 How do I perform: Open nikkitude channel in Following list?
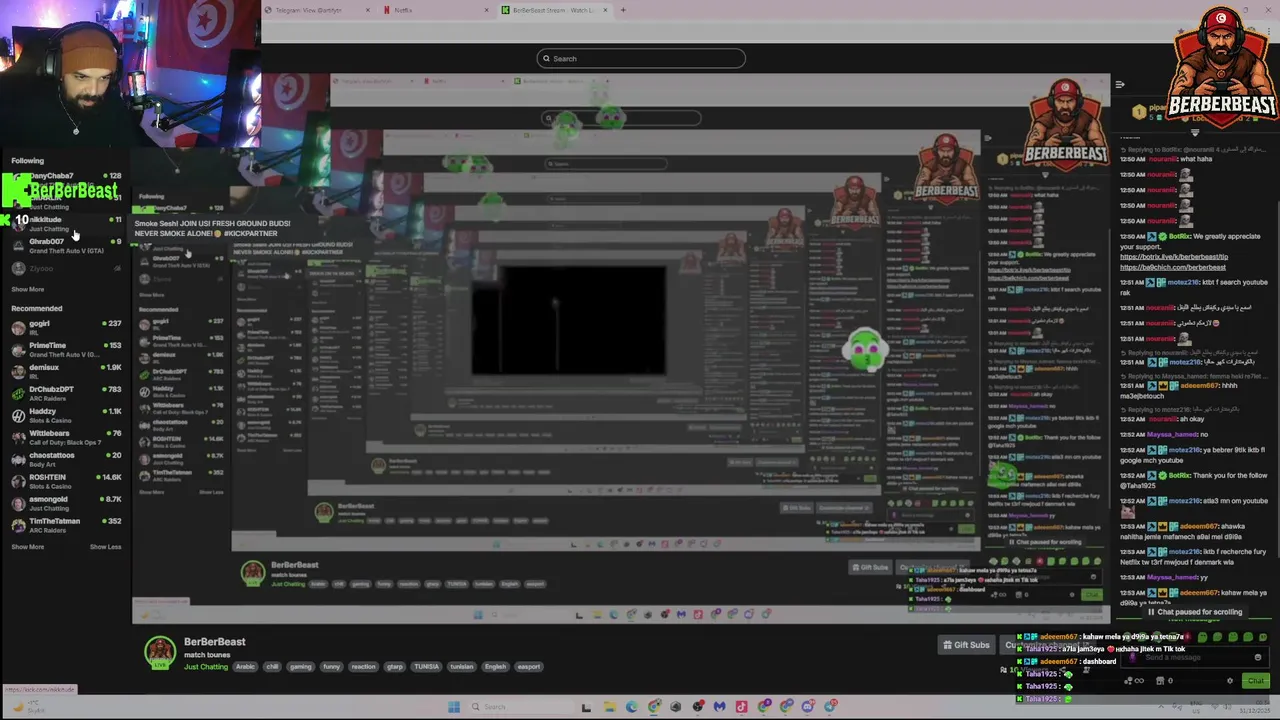pos(65,223)
